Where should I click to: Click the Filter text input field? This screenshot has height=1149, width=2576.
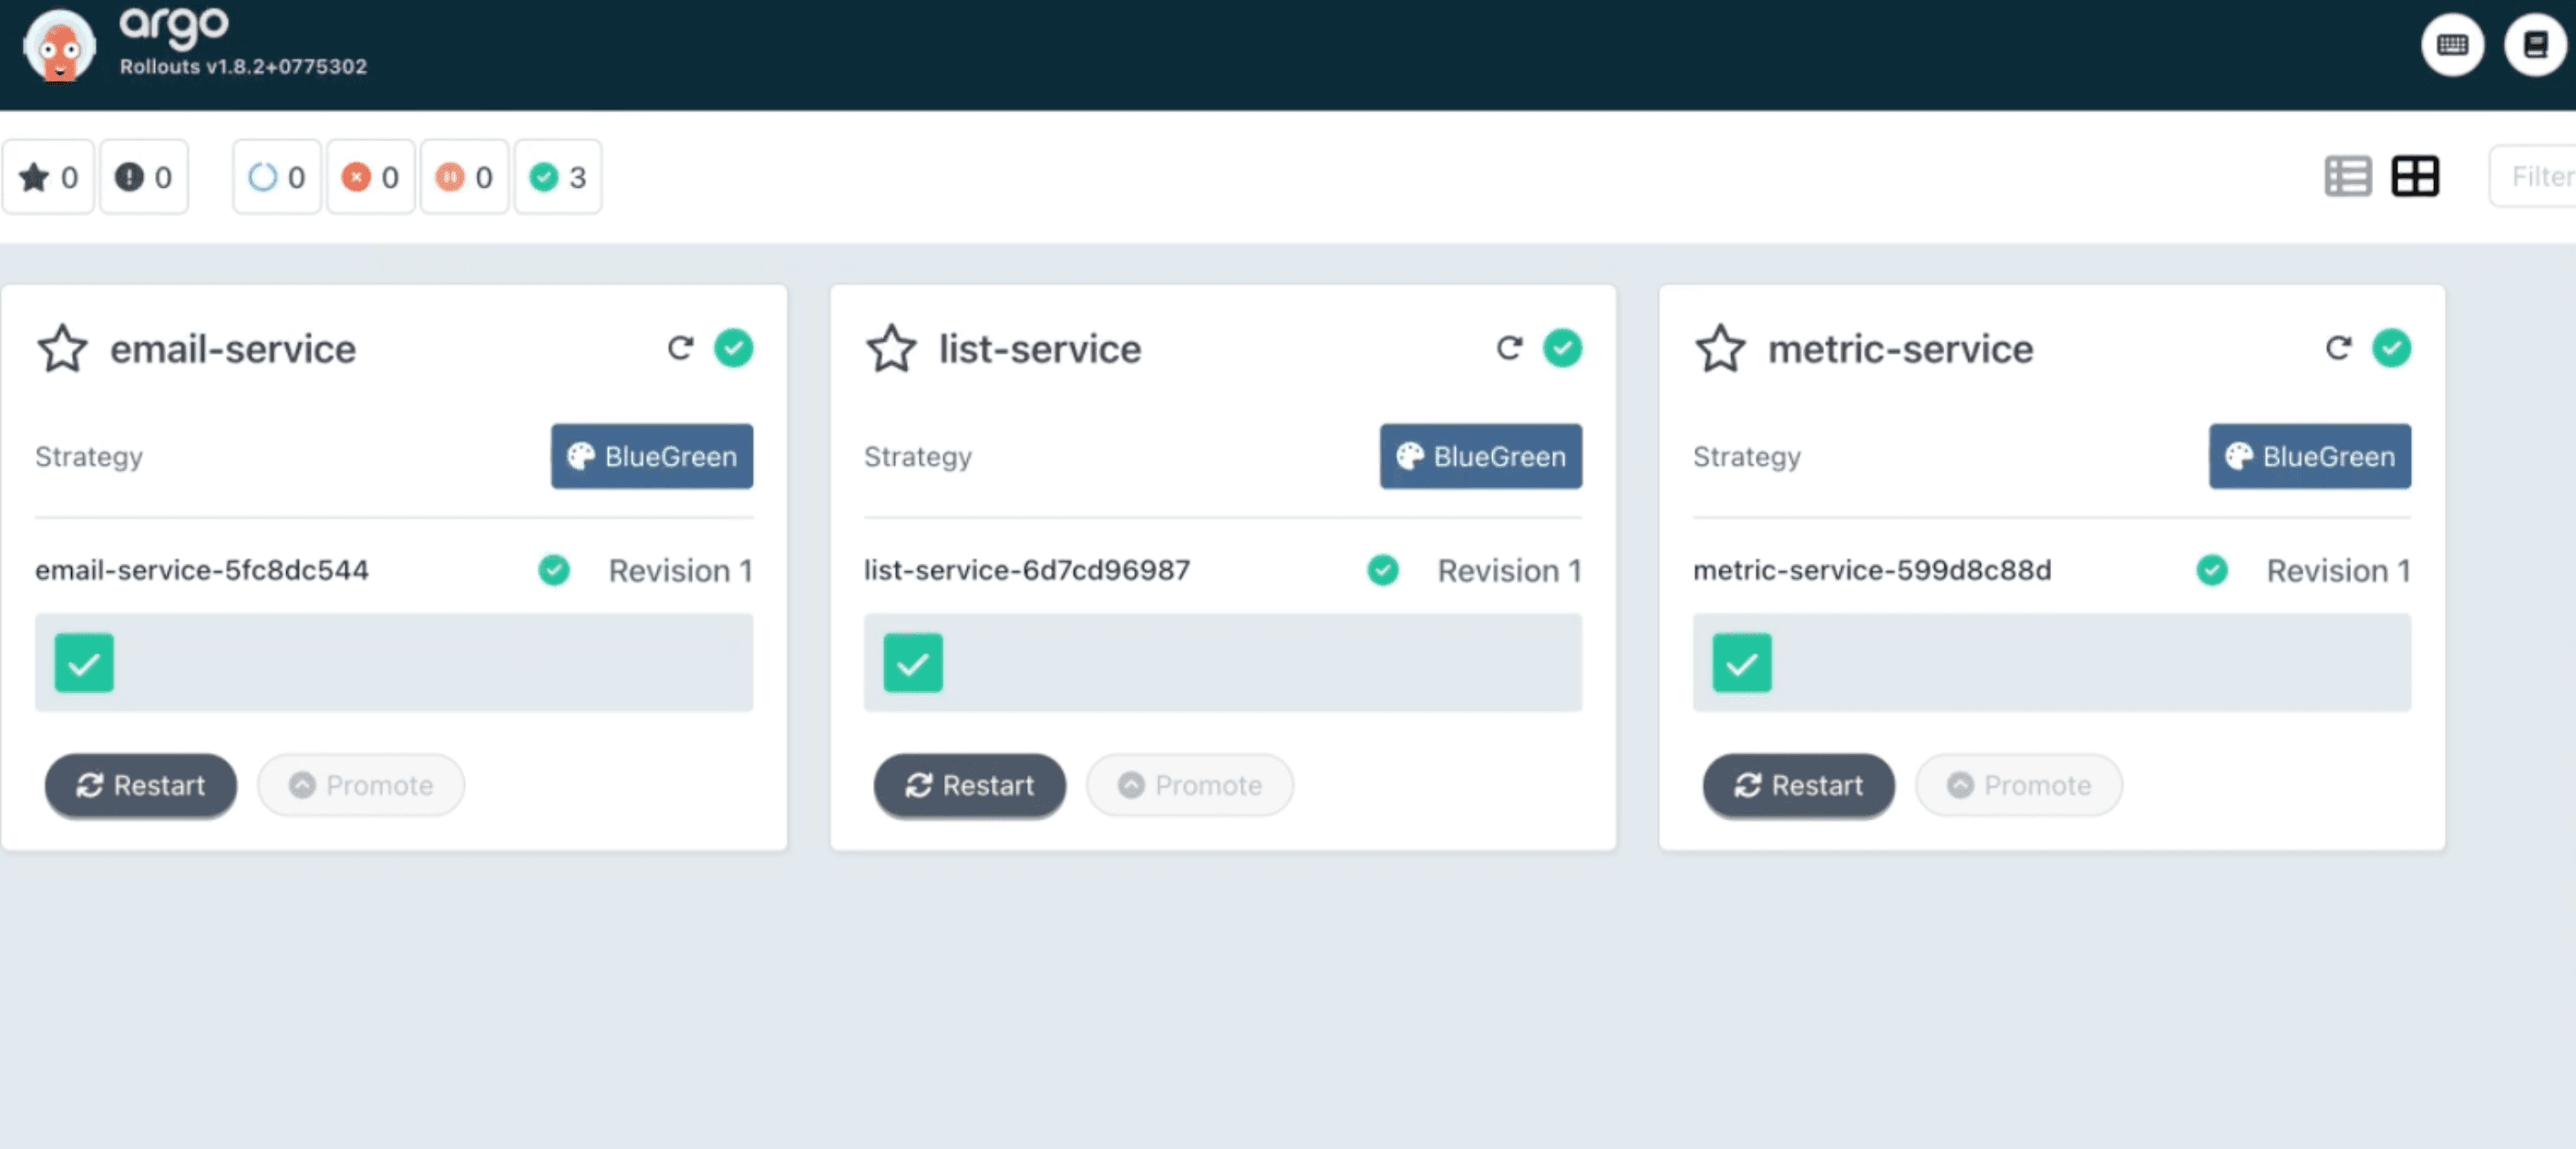[2540, 176]
